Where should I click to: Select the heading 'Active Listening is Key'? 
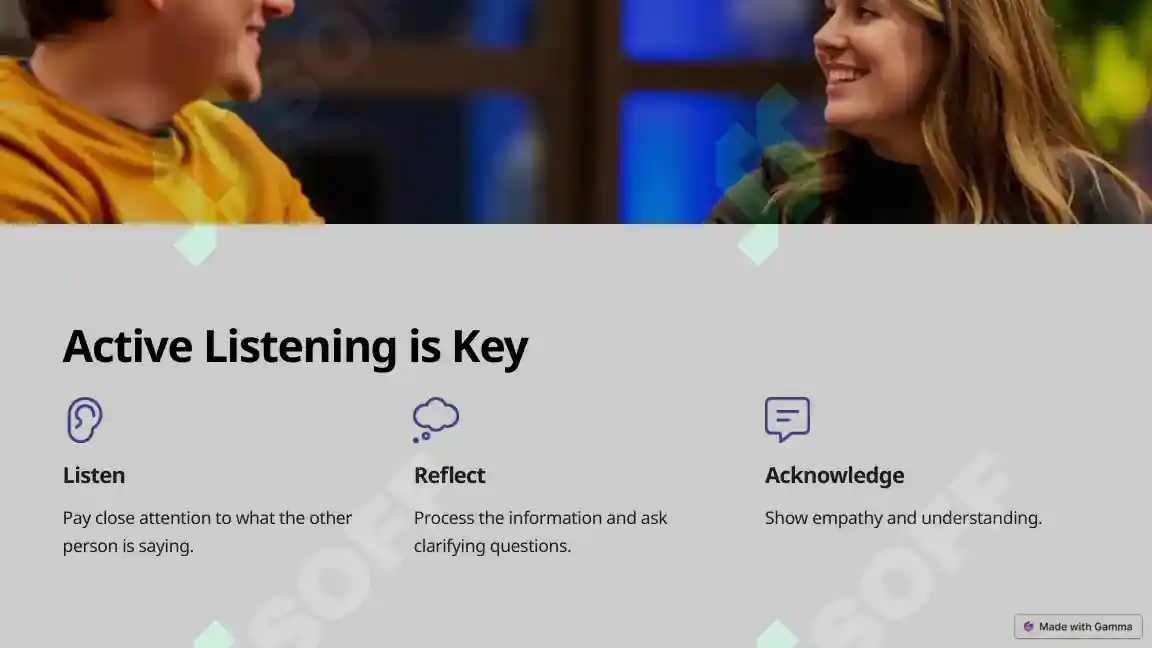tap(295, 347)
